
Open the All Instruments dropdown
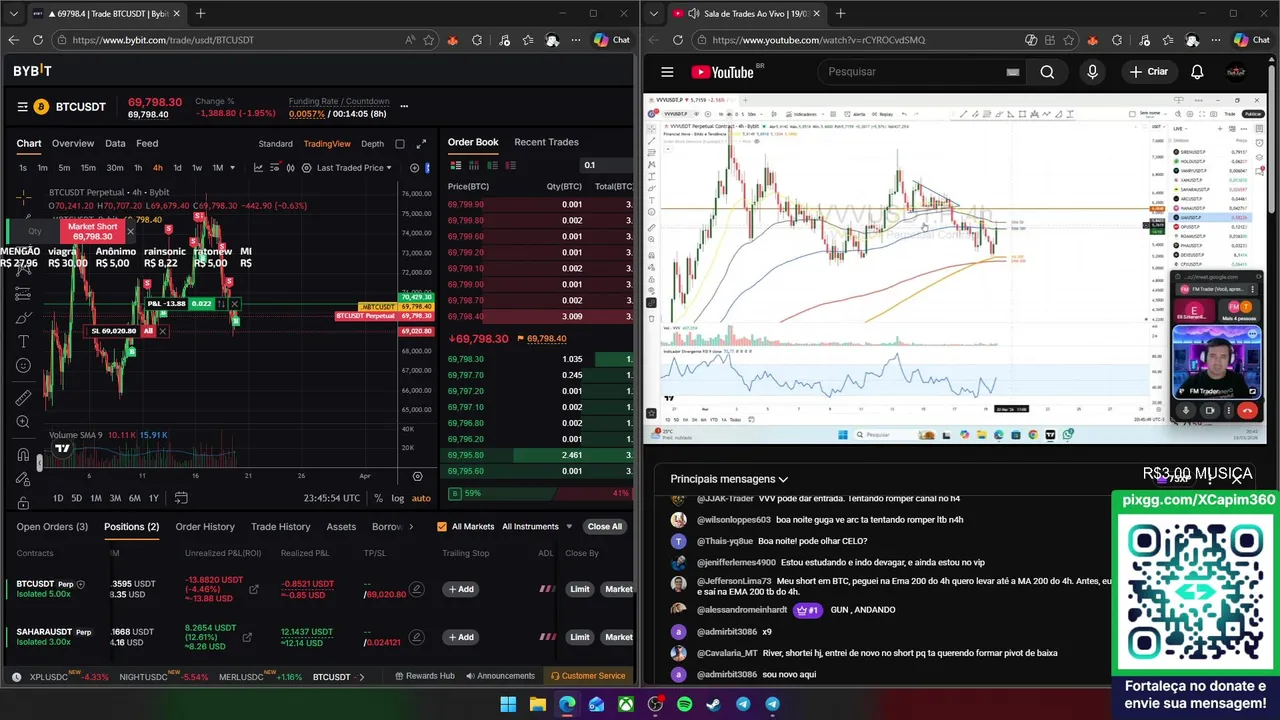tap(537, 527)
